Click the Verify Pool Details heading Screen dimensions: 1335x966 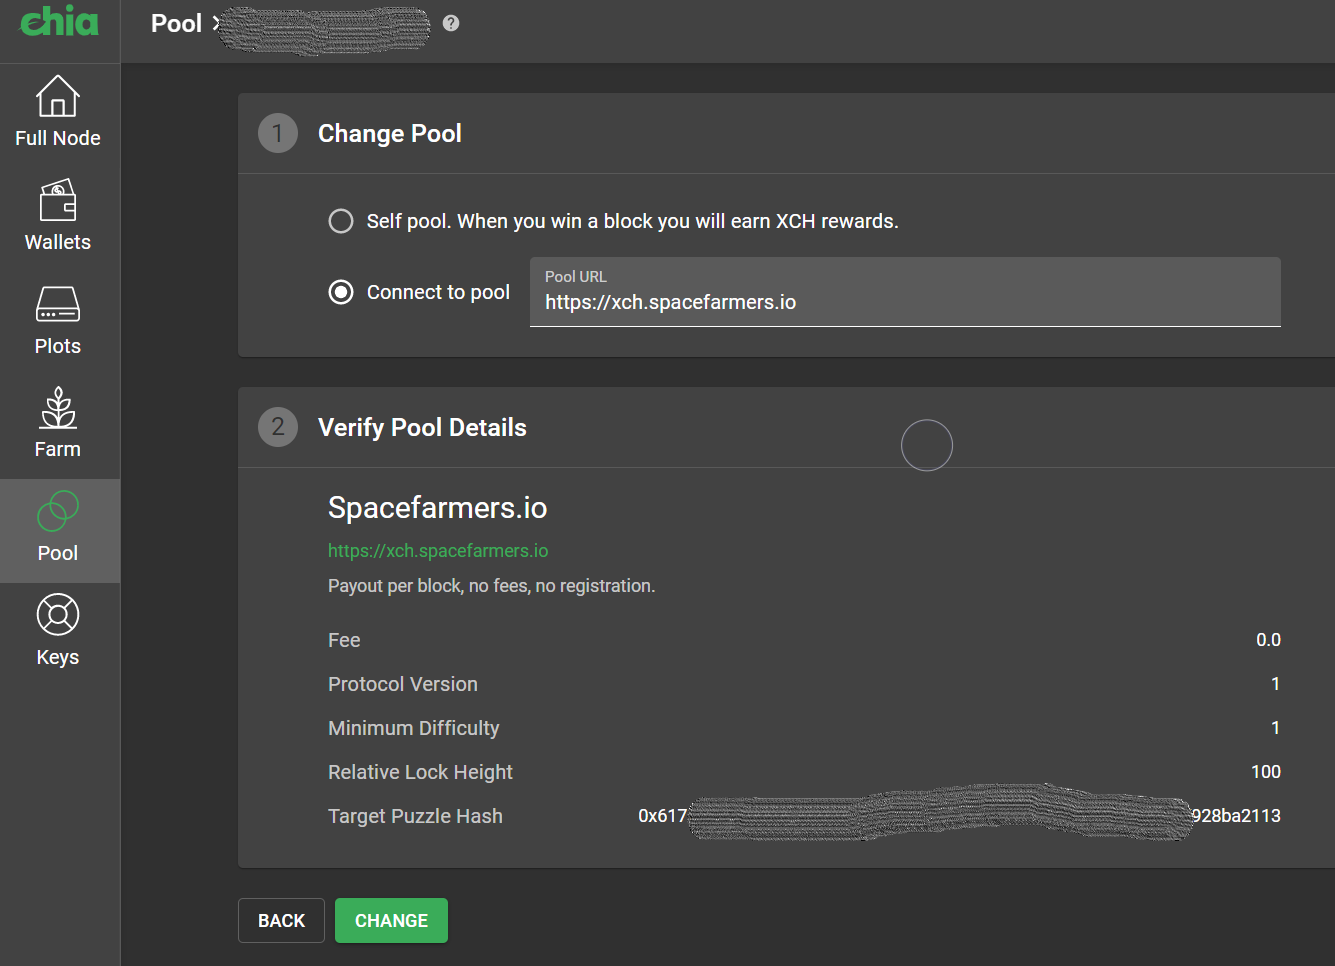[x=422, y=427]
